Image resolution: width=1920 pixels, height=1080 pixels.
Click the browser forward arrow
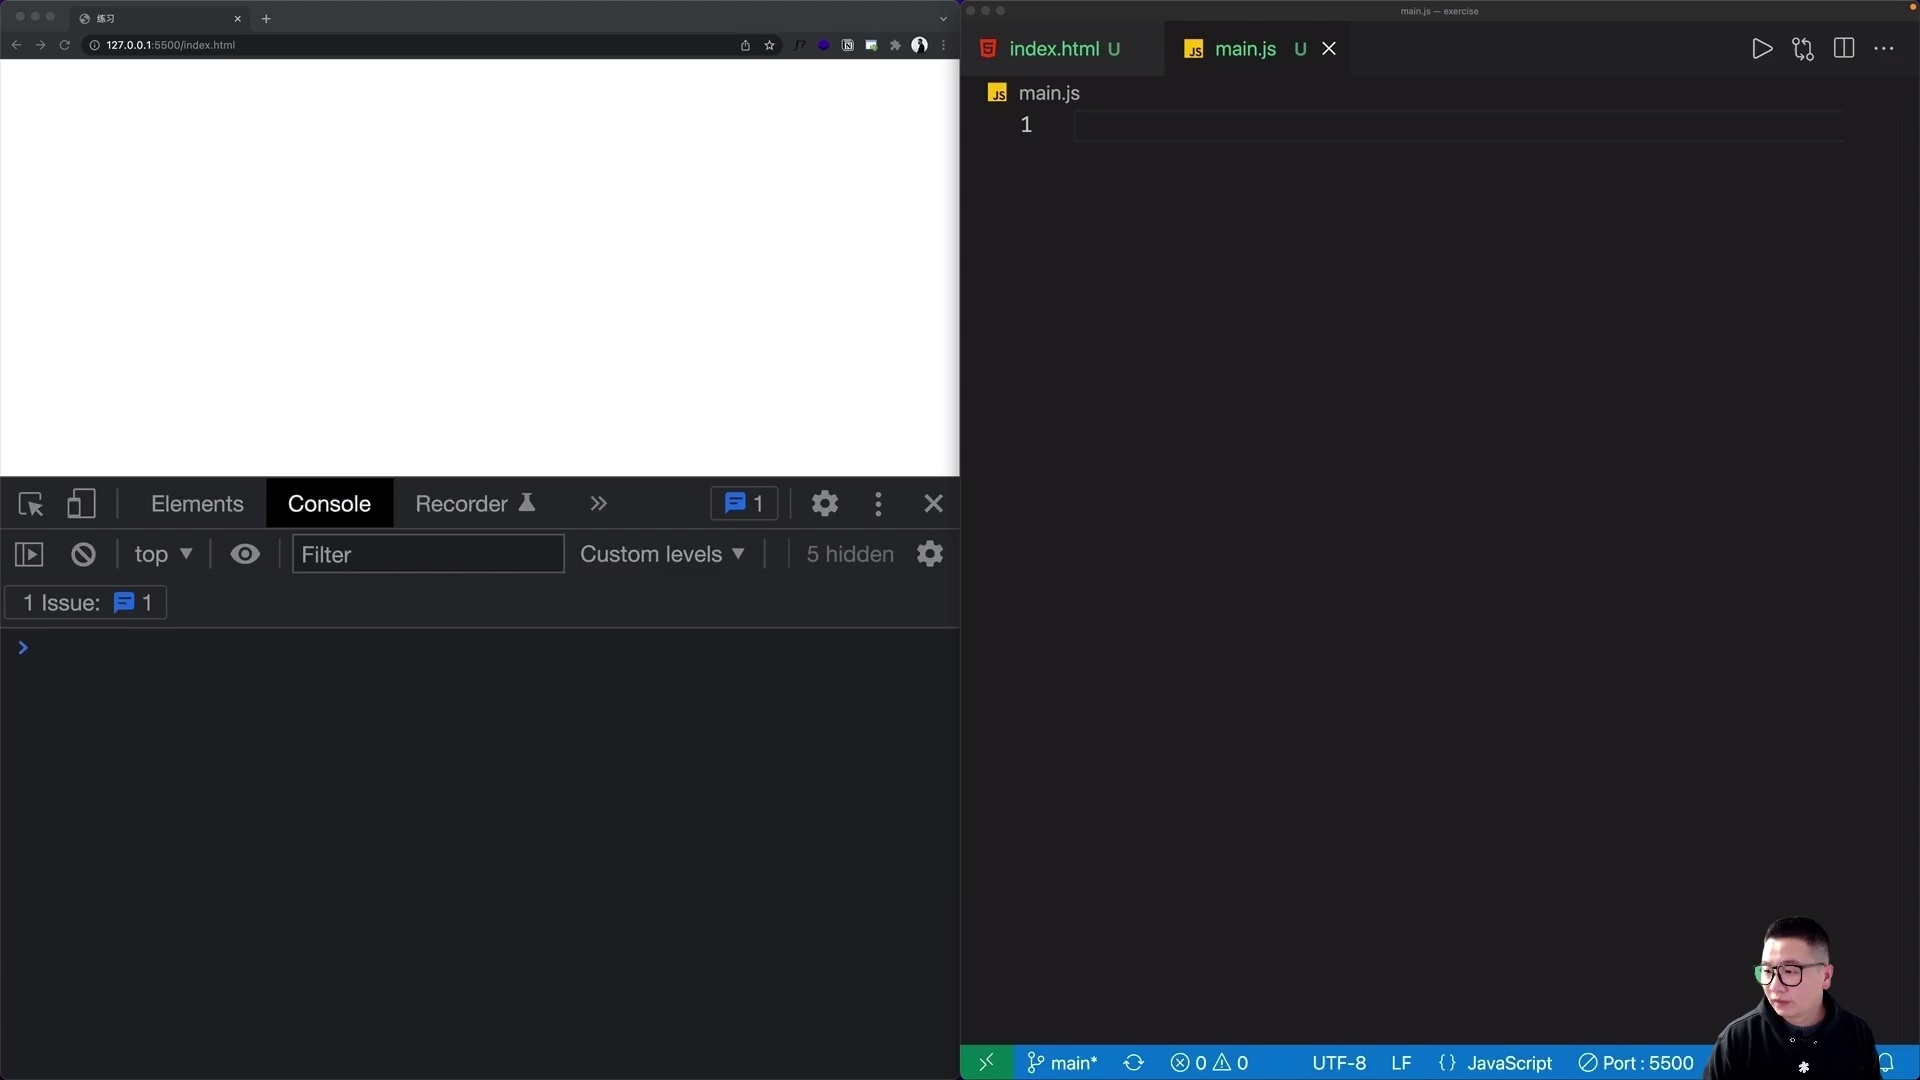coord(40,45)
